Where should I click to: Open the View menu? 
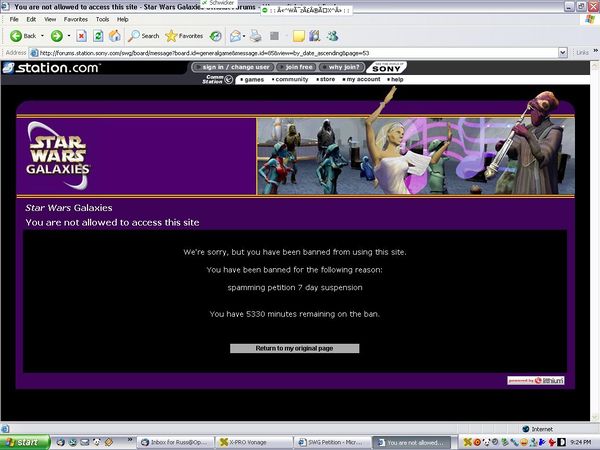pyautogui.click(x=50, y=19)
